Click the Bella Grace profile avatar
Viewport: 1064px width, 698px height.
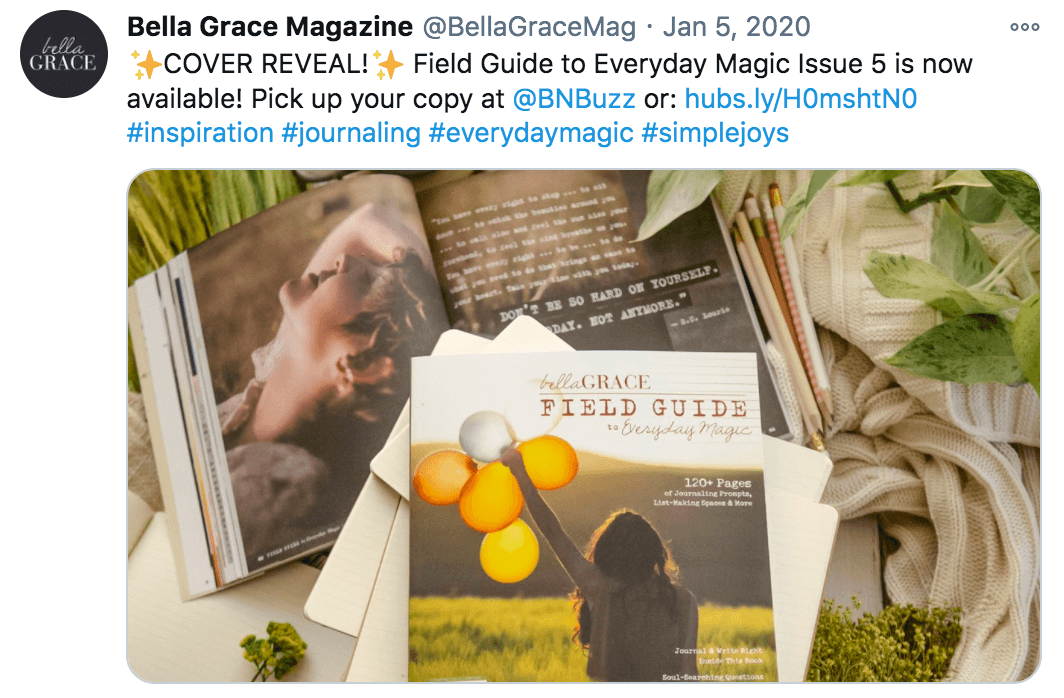click(64, 54)
